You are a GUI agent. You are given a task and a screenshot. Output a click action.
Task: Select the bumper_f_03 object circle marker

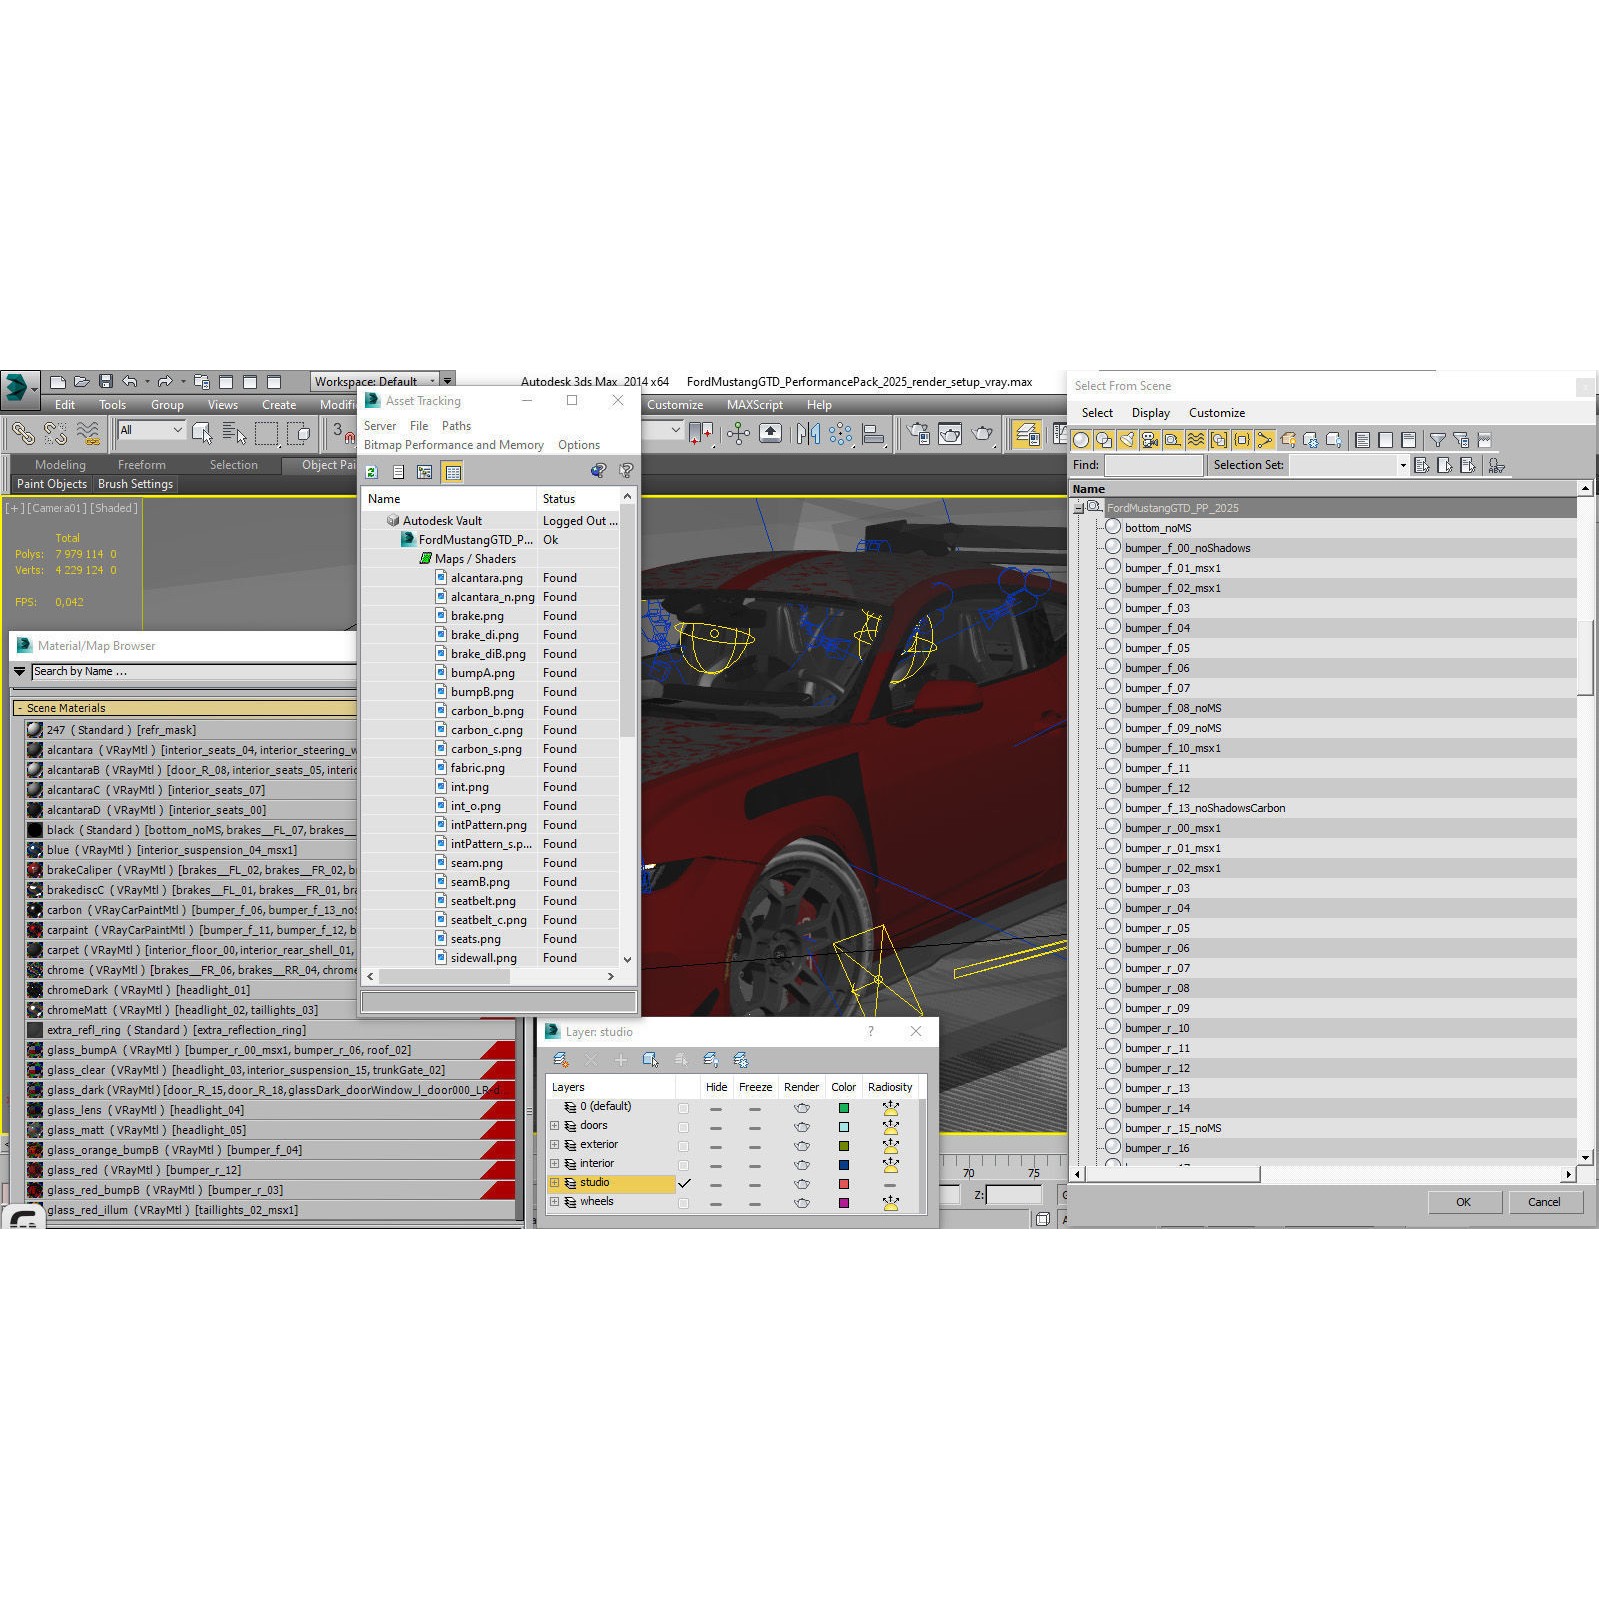pyautogui.click(x=1113, y=606)
